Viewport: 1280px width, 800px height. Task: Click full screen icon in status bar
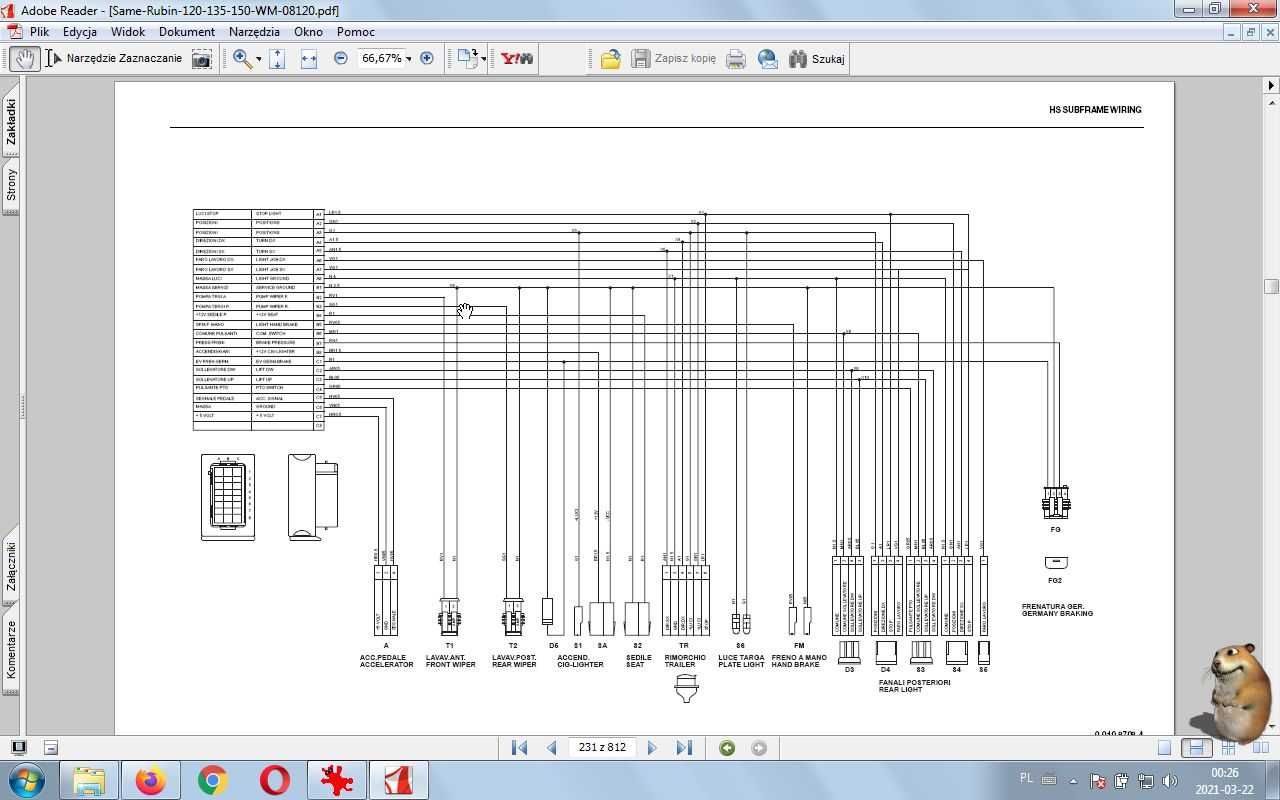point(18,747)
